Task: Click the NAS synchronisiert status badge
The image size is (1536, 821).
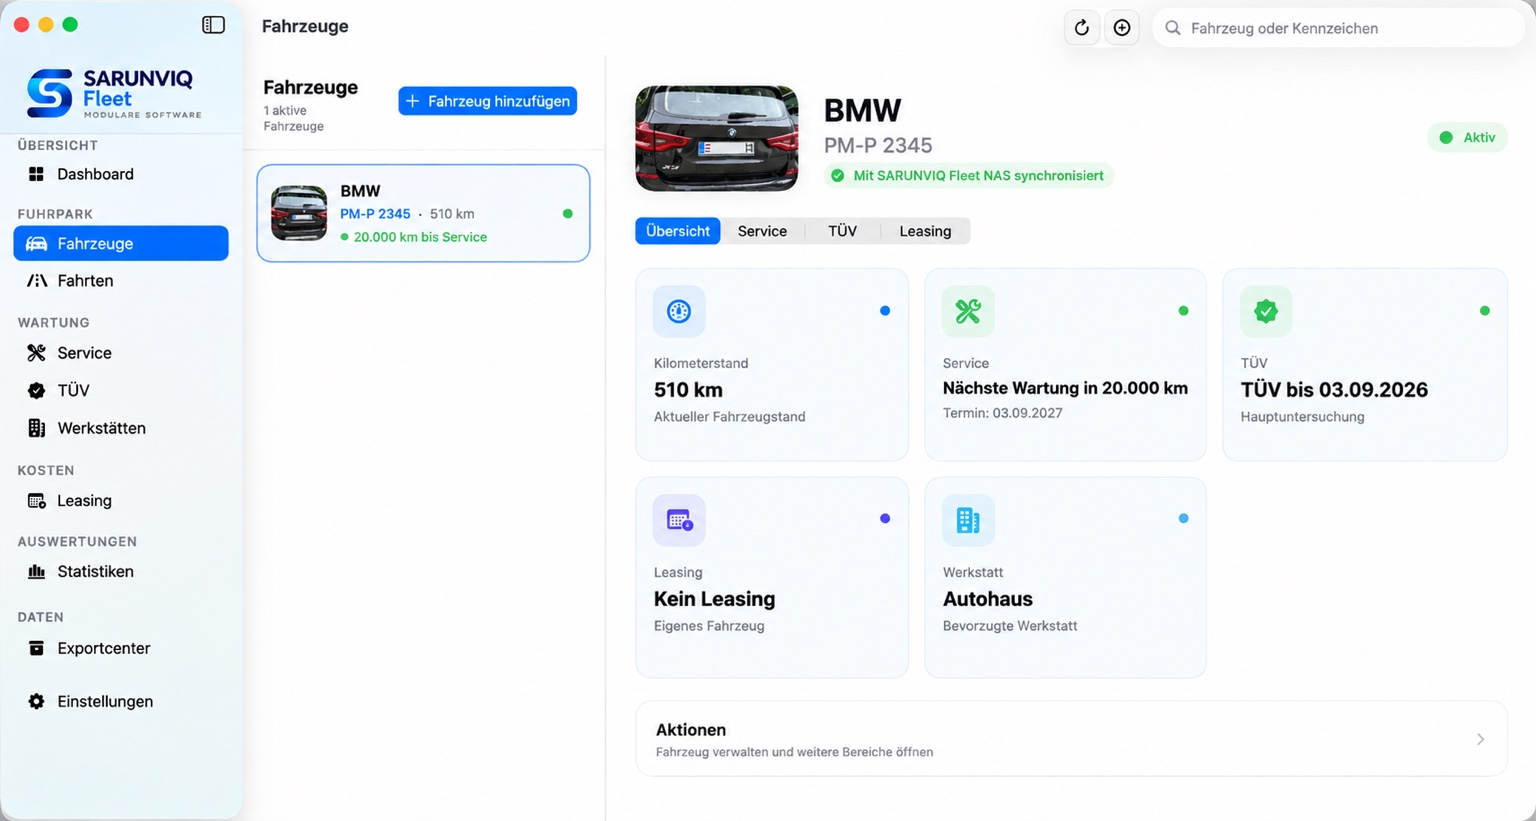Action: pos(969,176)
